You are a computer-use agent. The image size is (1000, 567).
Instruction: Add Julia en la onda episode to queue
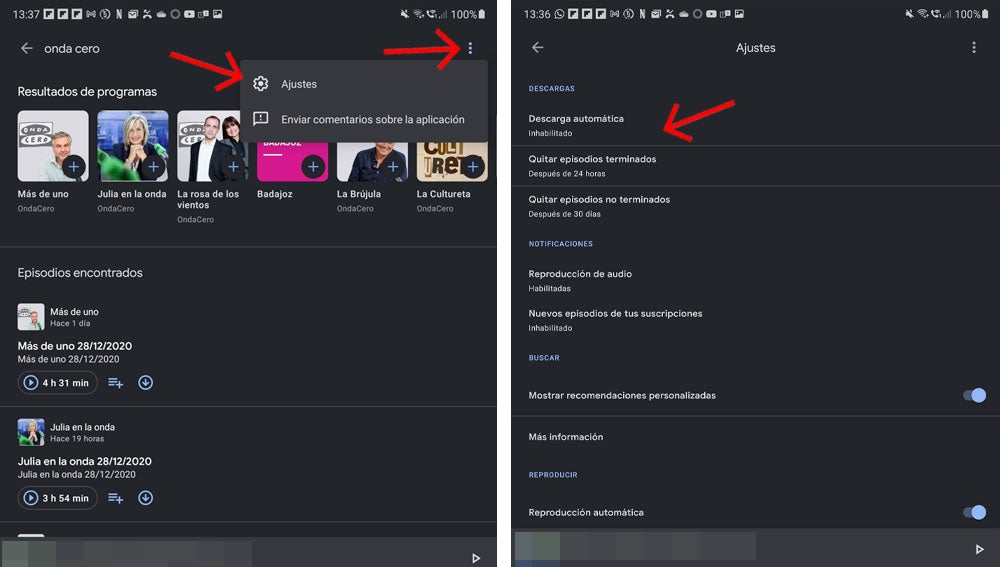[x=115, y=498]
